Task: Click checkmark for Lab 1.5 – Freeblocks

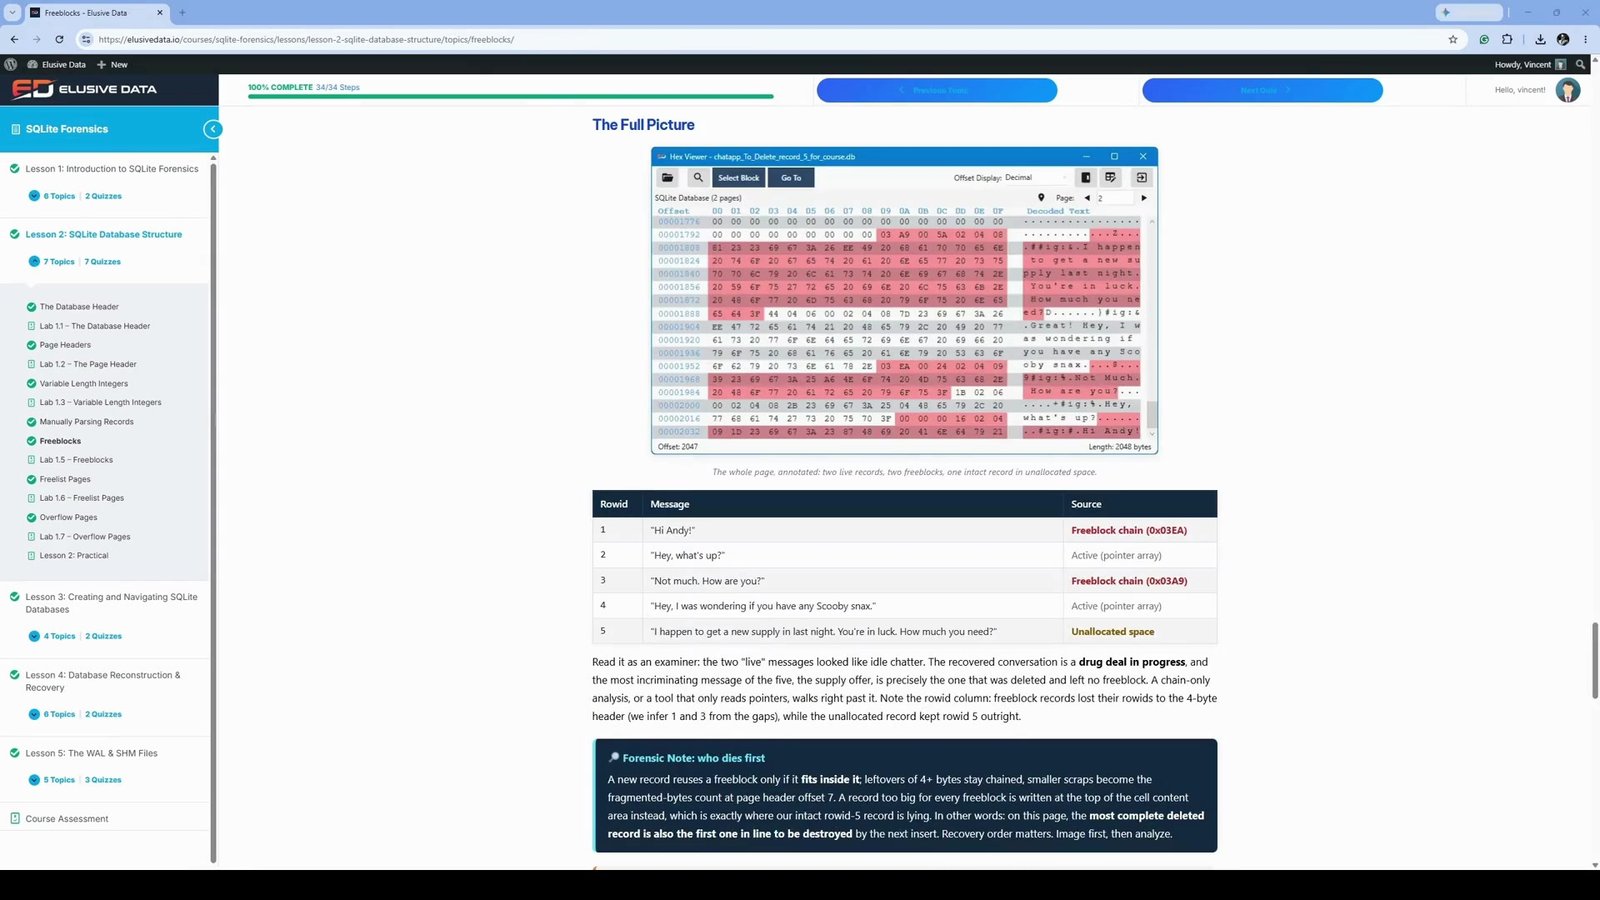Action: pos(31,460)
